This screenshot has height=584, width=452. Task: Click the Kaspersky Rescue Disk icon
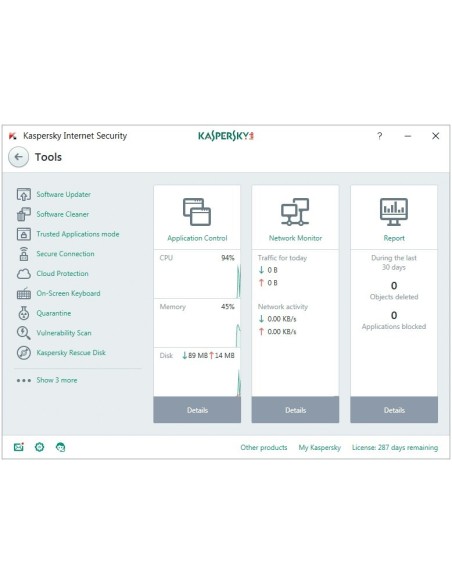pos(23,353)
